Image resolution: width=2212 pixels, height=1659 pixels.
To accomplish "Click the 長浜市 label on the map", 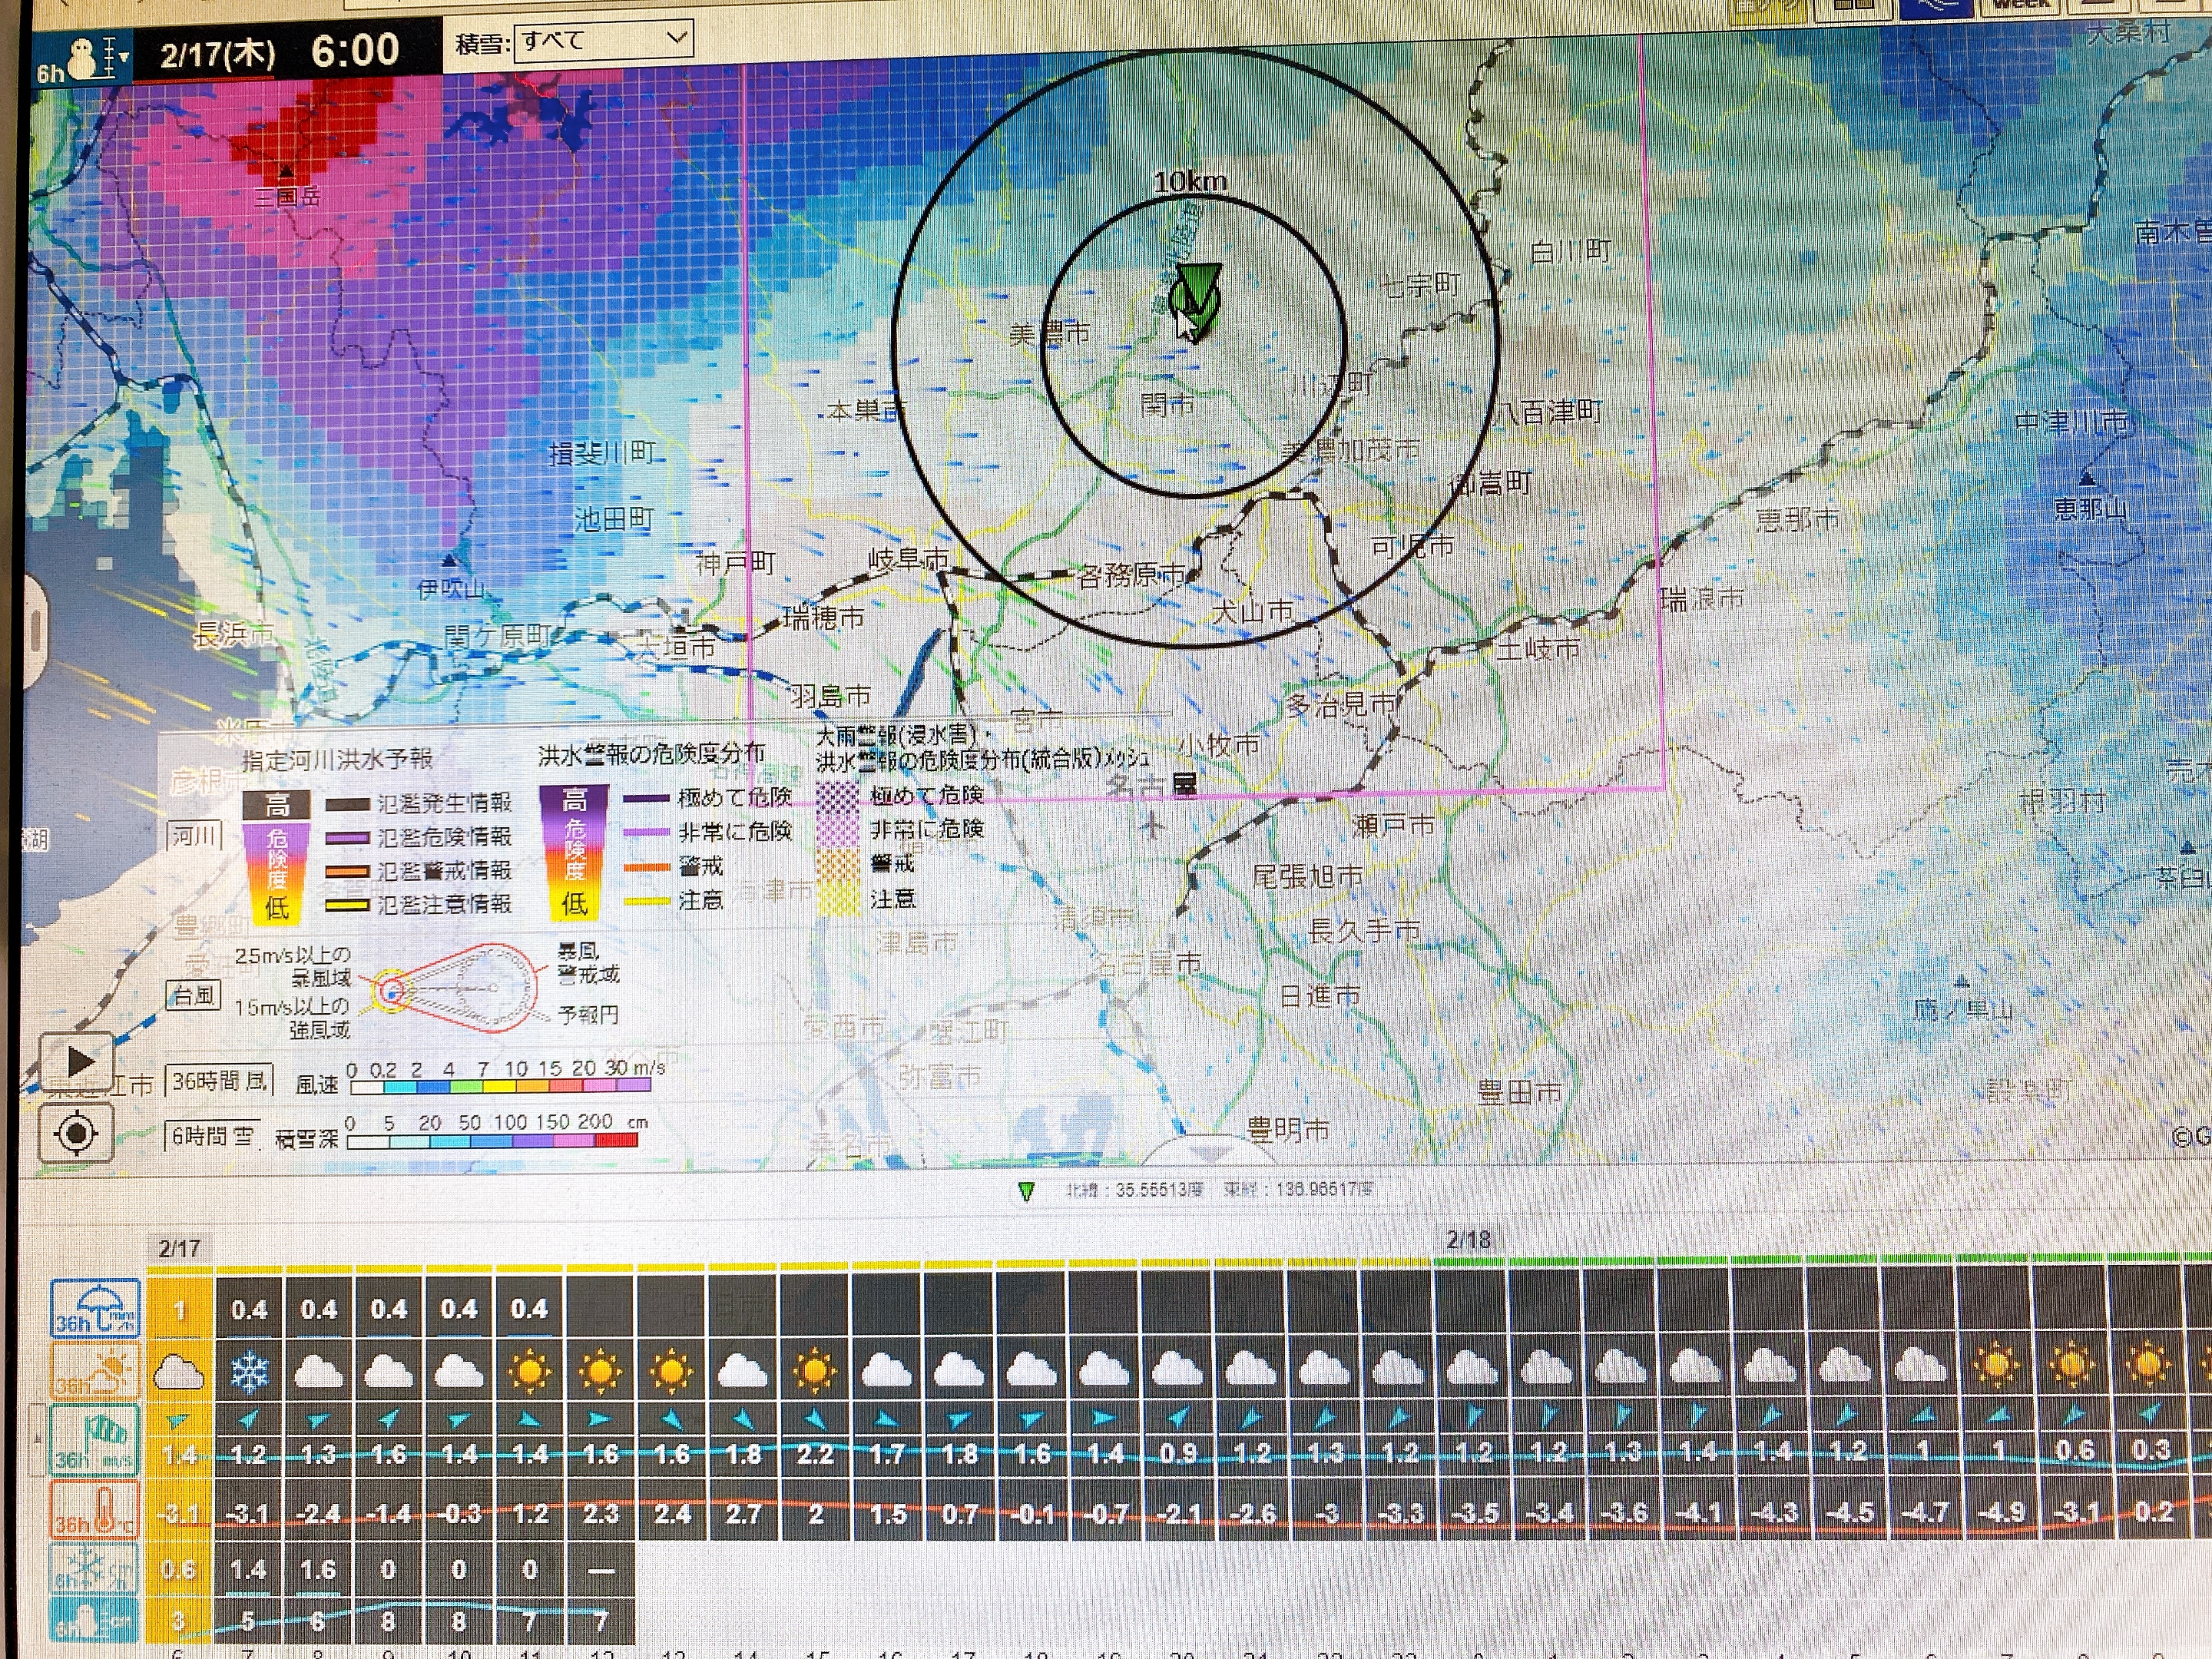I will click(x=234, y=634).
